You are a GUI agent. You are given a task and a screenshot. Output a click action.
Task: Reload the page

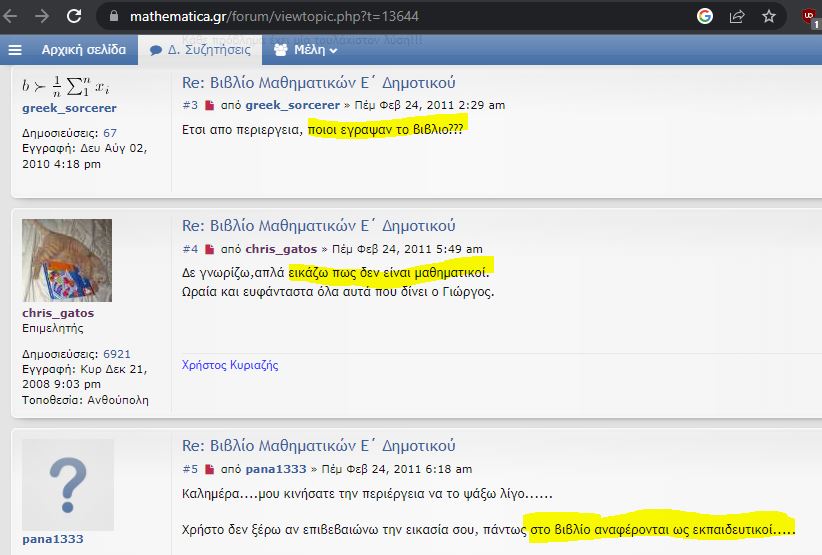pos(74,16)
